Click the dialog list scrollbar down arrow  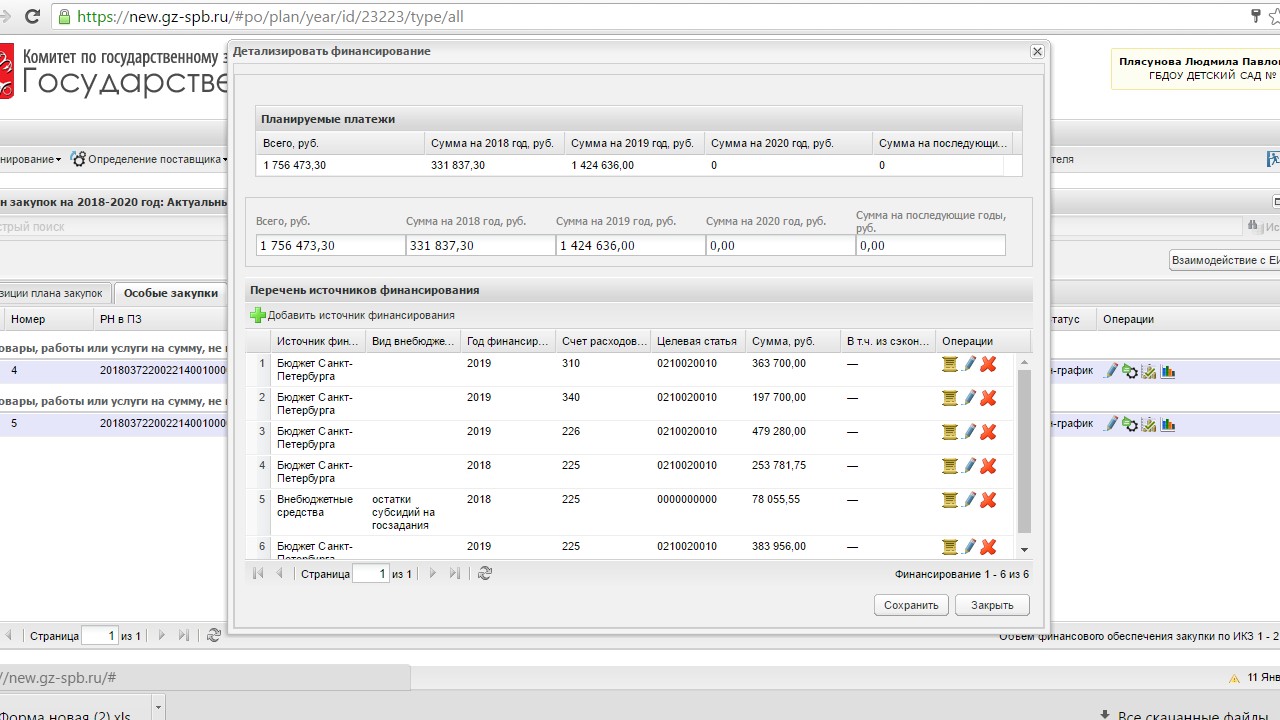click(1024, 550)
